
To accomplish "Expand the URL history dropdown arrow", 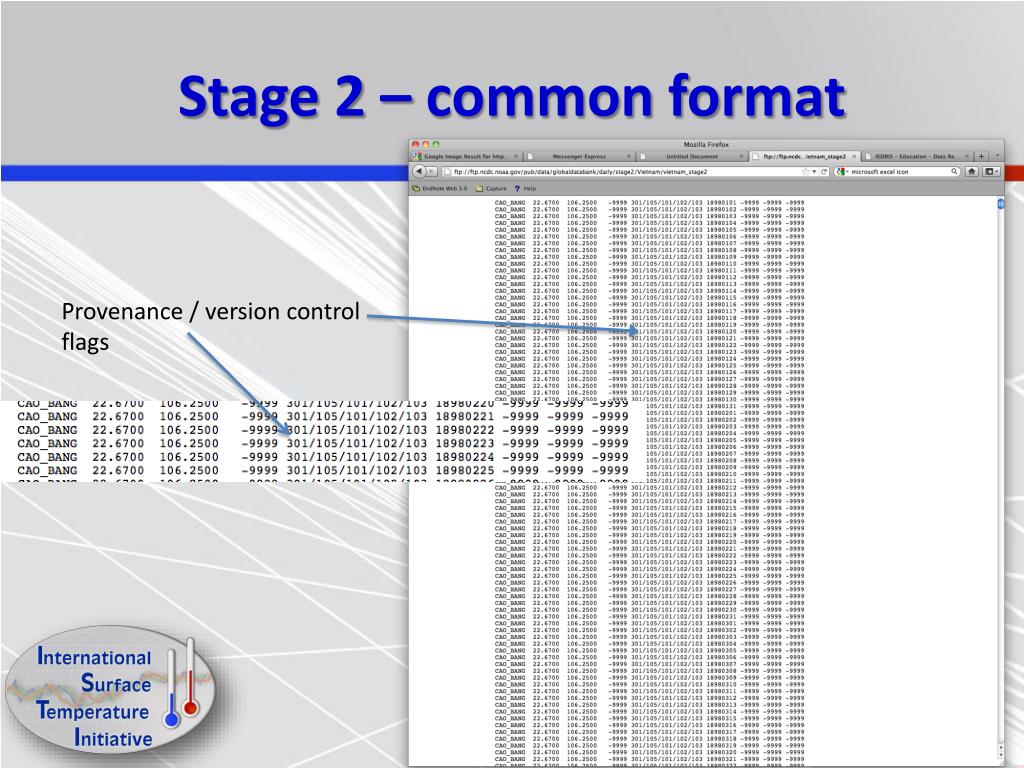I will [814, 172].
